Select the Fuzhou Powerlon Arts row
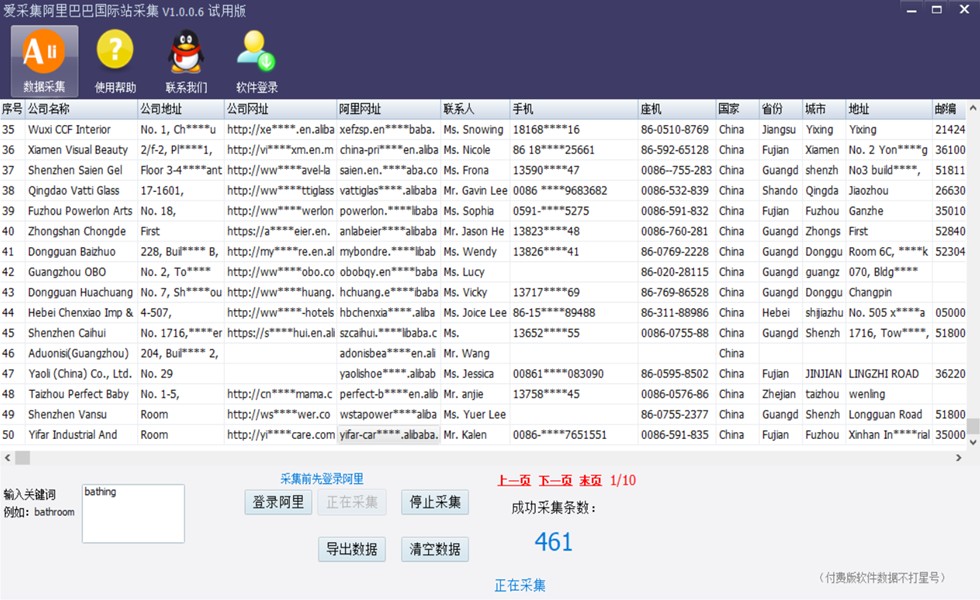980x600 pixels. point(483,211)
